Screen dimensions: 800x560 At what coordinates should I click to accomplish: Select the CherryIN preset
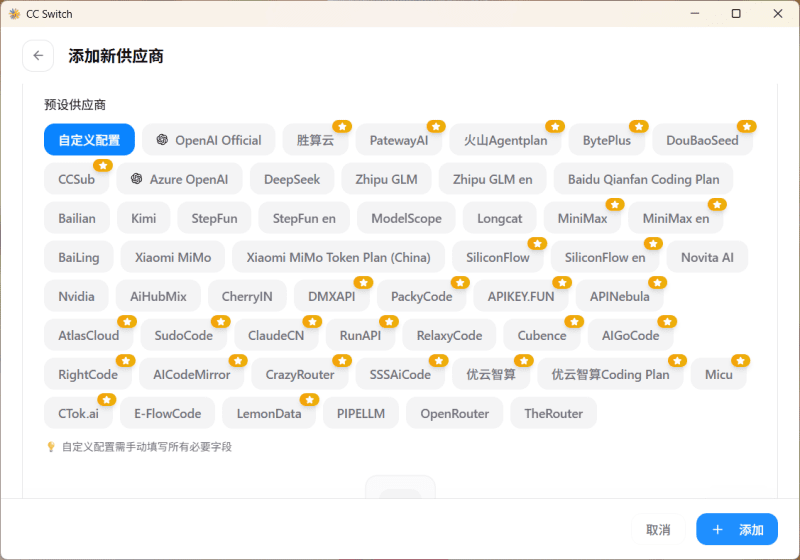[x=247, y=296]
